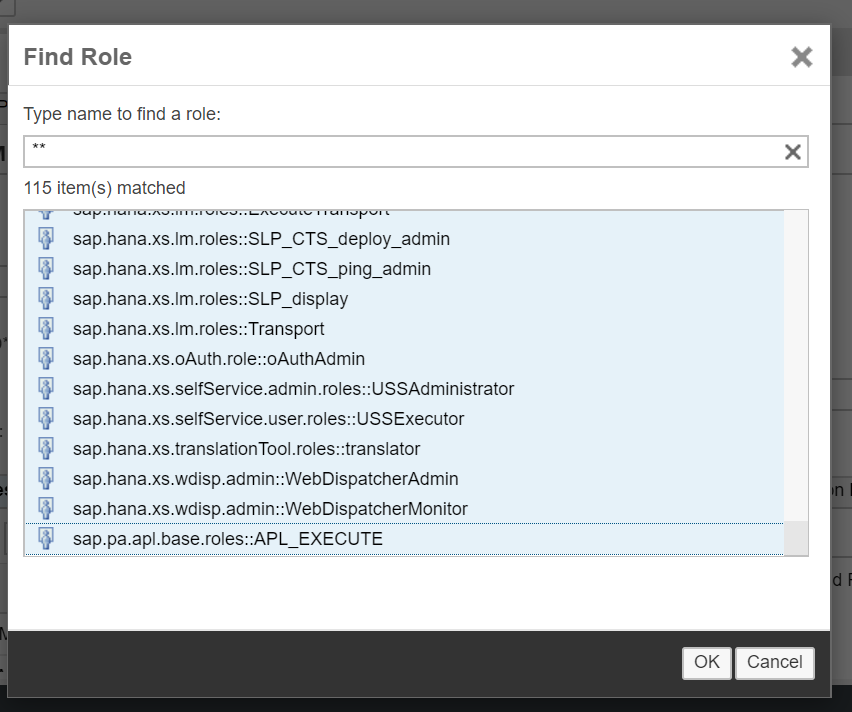Click role icon beside APL_EXECUTE
Image resolution: width=852 pixels, height=712 pixels.
46,538
